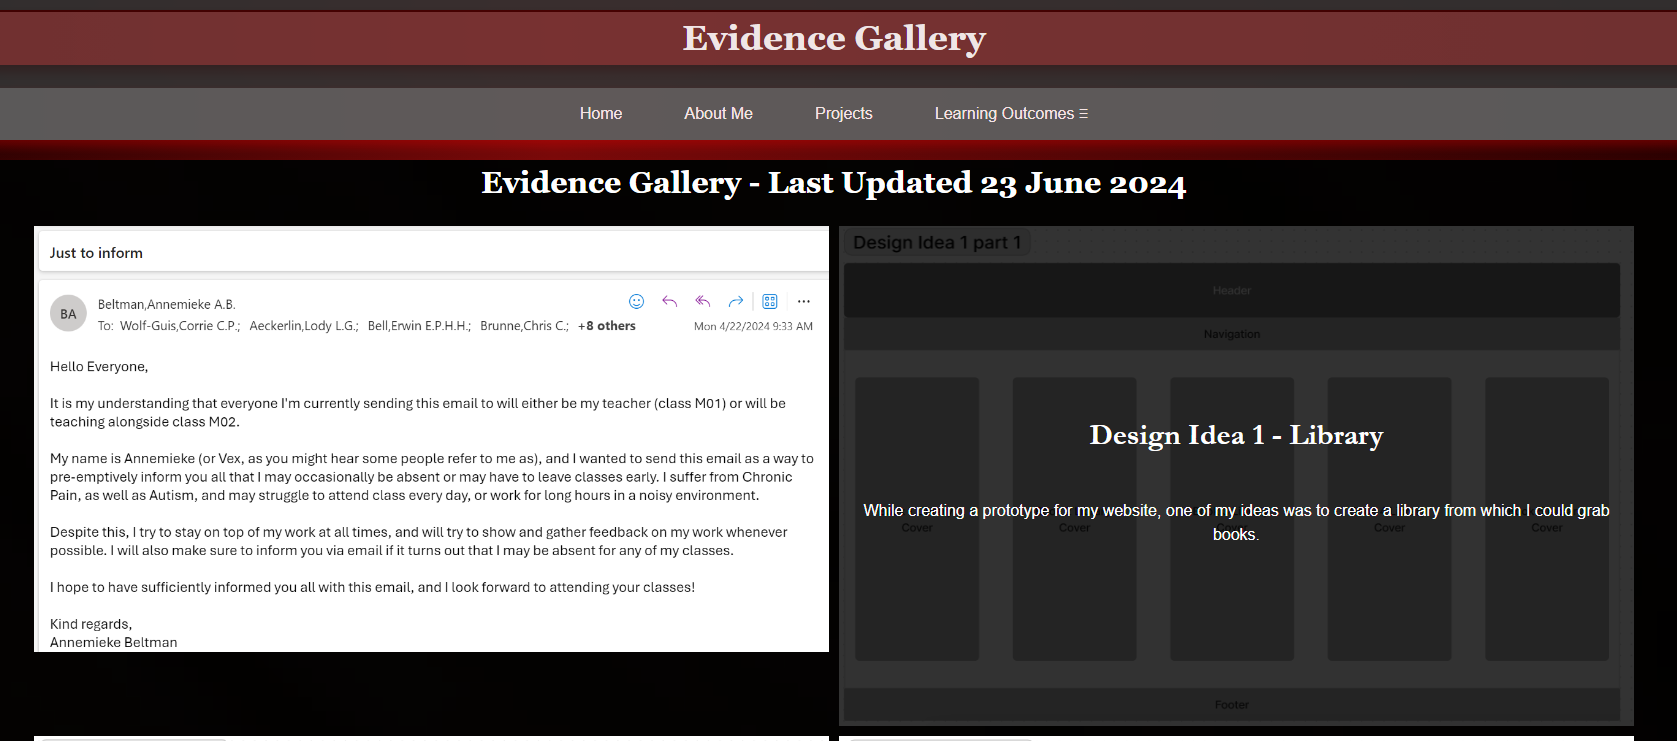
Task: Open the three-dot more actions icon
Action: coord(804,301)
